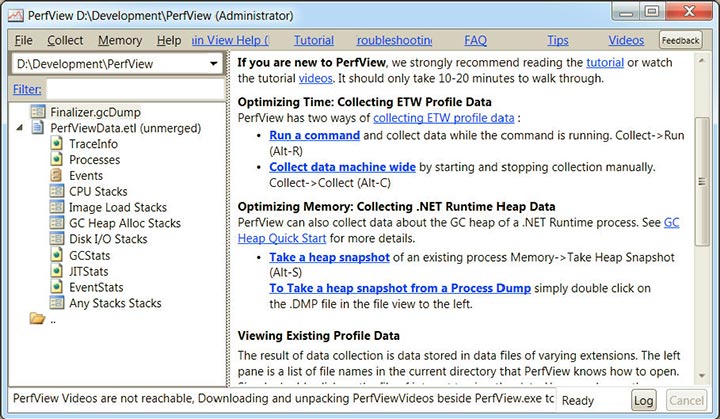
Task: Click the Feedback button
Action: coord(681,40)
